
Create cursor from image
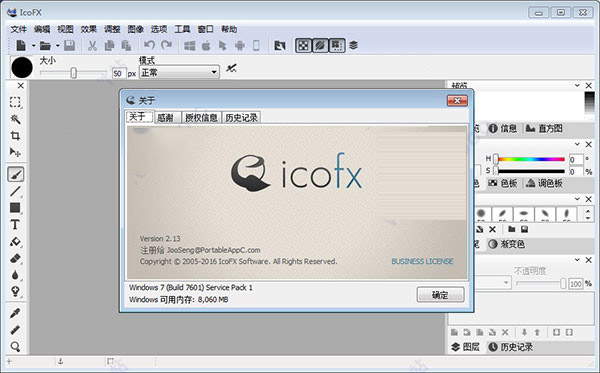(x=223, y=46)
